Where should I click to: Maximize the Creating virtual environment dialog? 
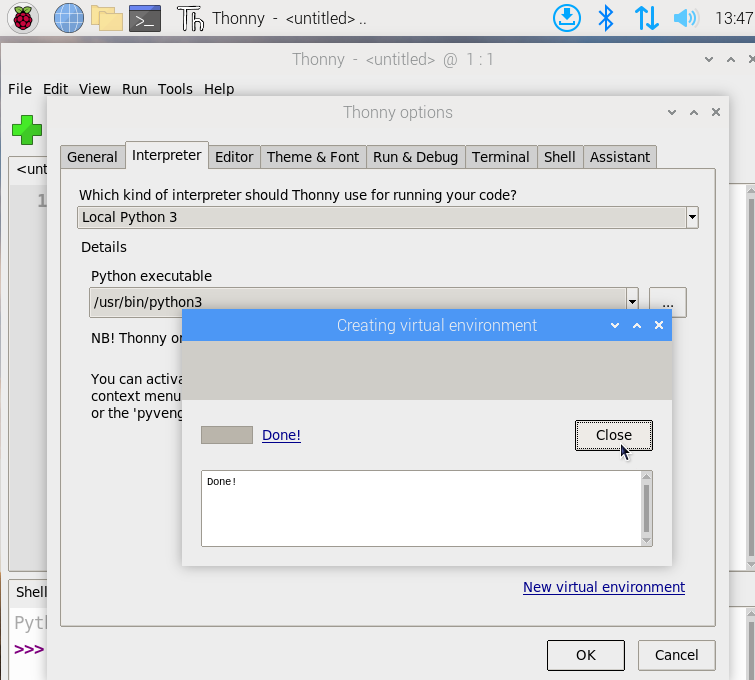tap(637, 326)
